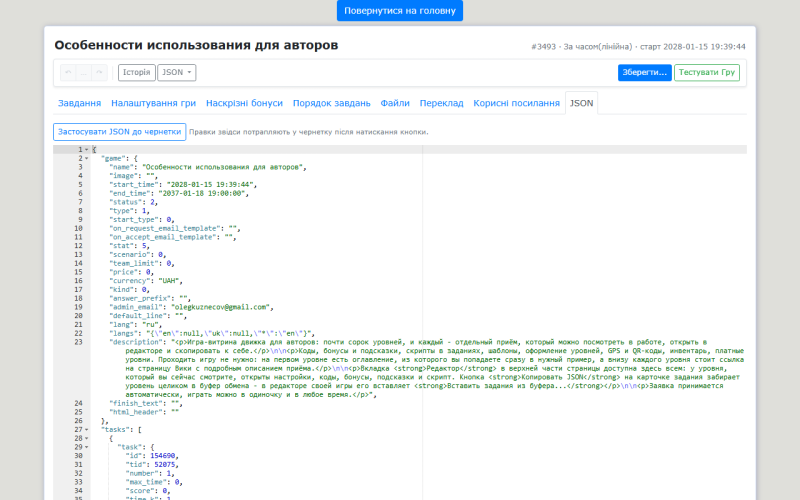The width and height of the screenshot is (800, 500).
Task: Open the Наскрізні бонуси tab
Action: tap(244, 103)
